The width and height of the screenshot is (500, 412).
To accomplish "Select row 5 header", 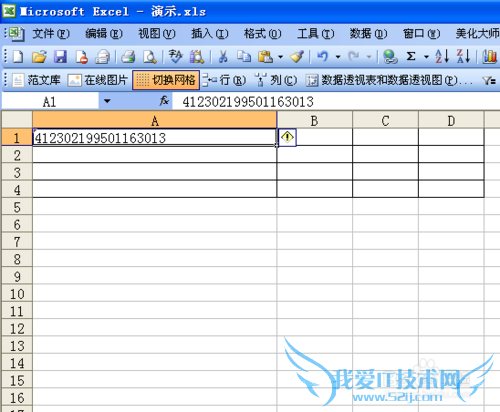I will tap(17, 207).
